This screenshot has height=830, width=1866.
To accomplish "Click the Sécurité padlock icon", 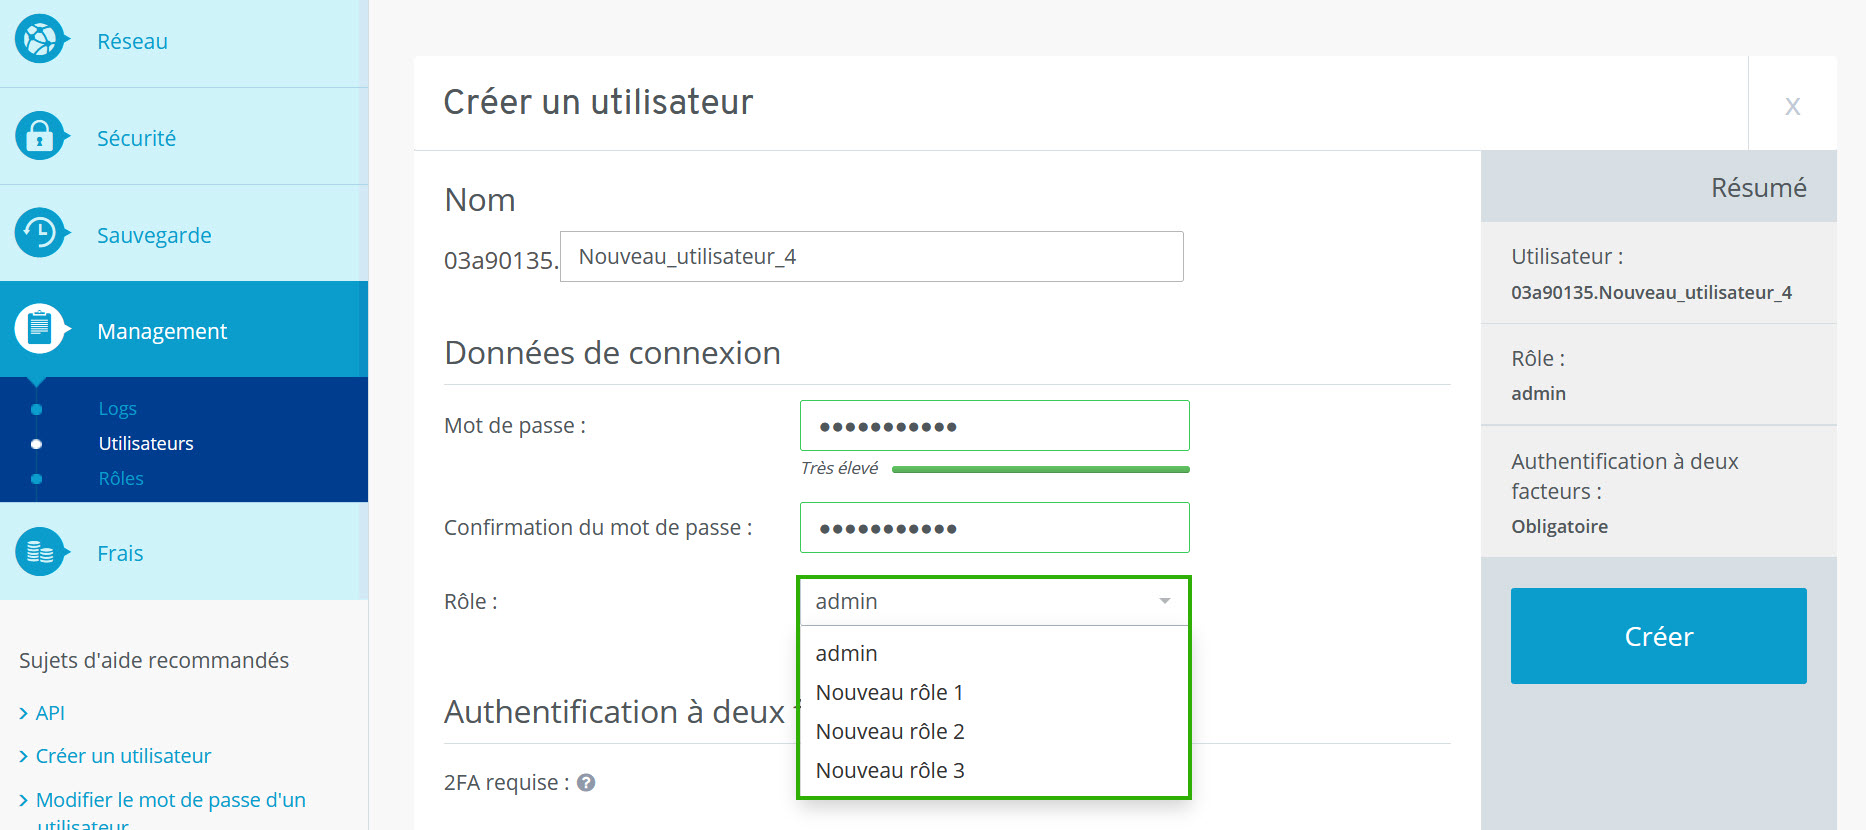I will click(40, 136).
